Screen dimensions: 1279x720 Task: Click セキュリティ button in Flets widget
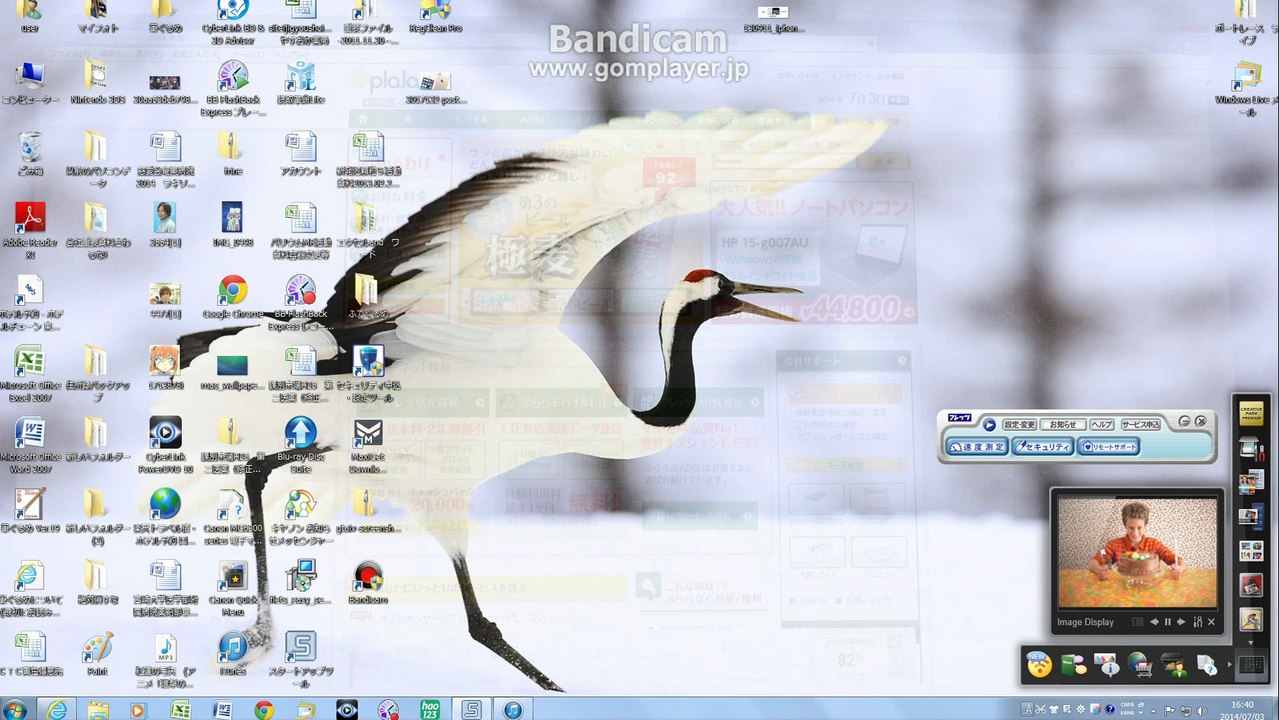coord(1042,447)
